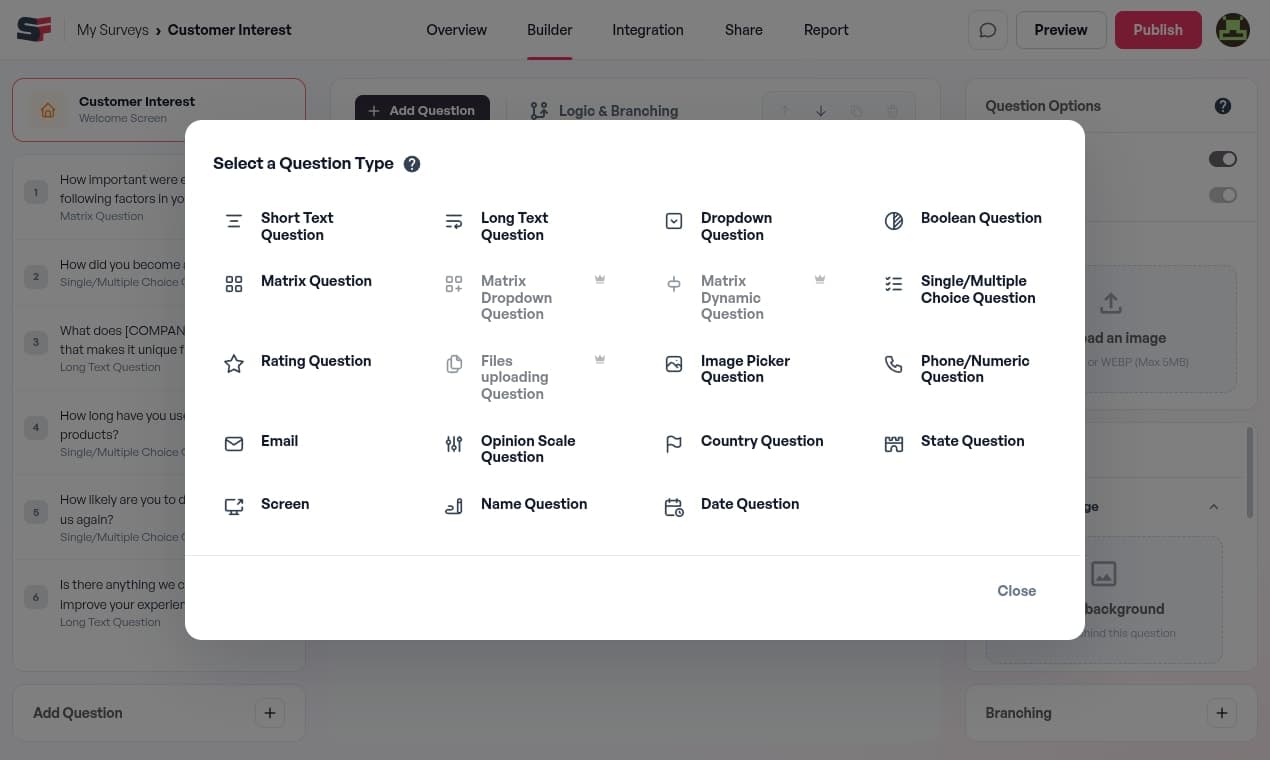Choose the Rating Question star icon
The image size is (1270, 760).
(x=234, y=364)
